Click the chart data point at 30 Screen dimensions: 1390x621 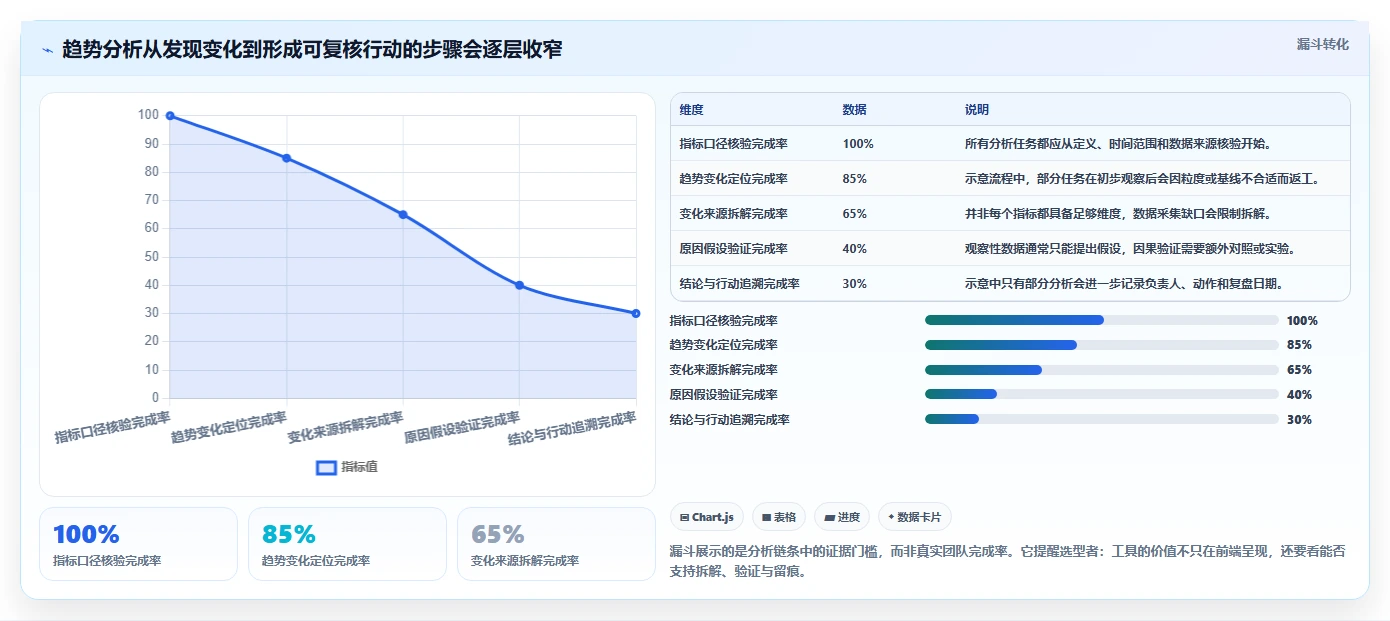pyautogui.click(x=636, y=313)
